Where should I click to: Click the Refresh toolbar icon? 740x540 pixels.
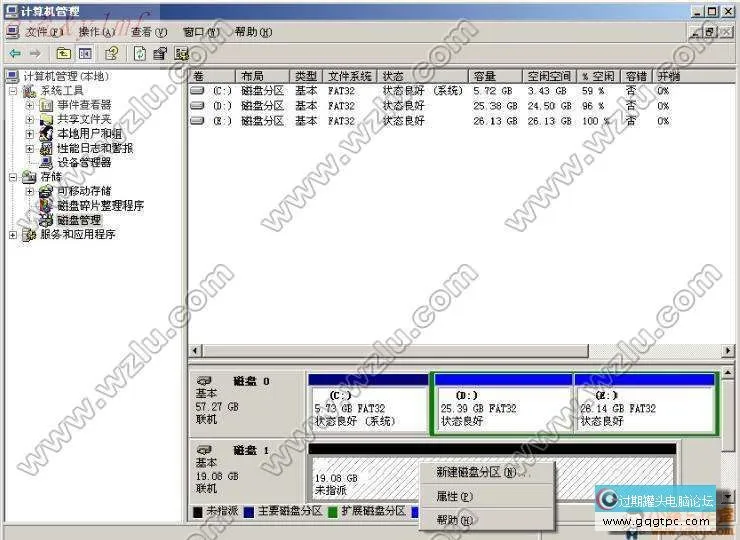click(140, 53)
